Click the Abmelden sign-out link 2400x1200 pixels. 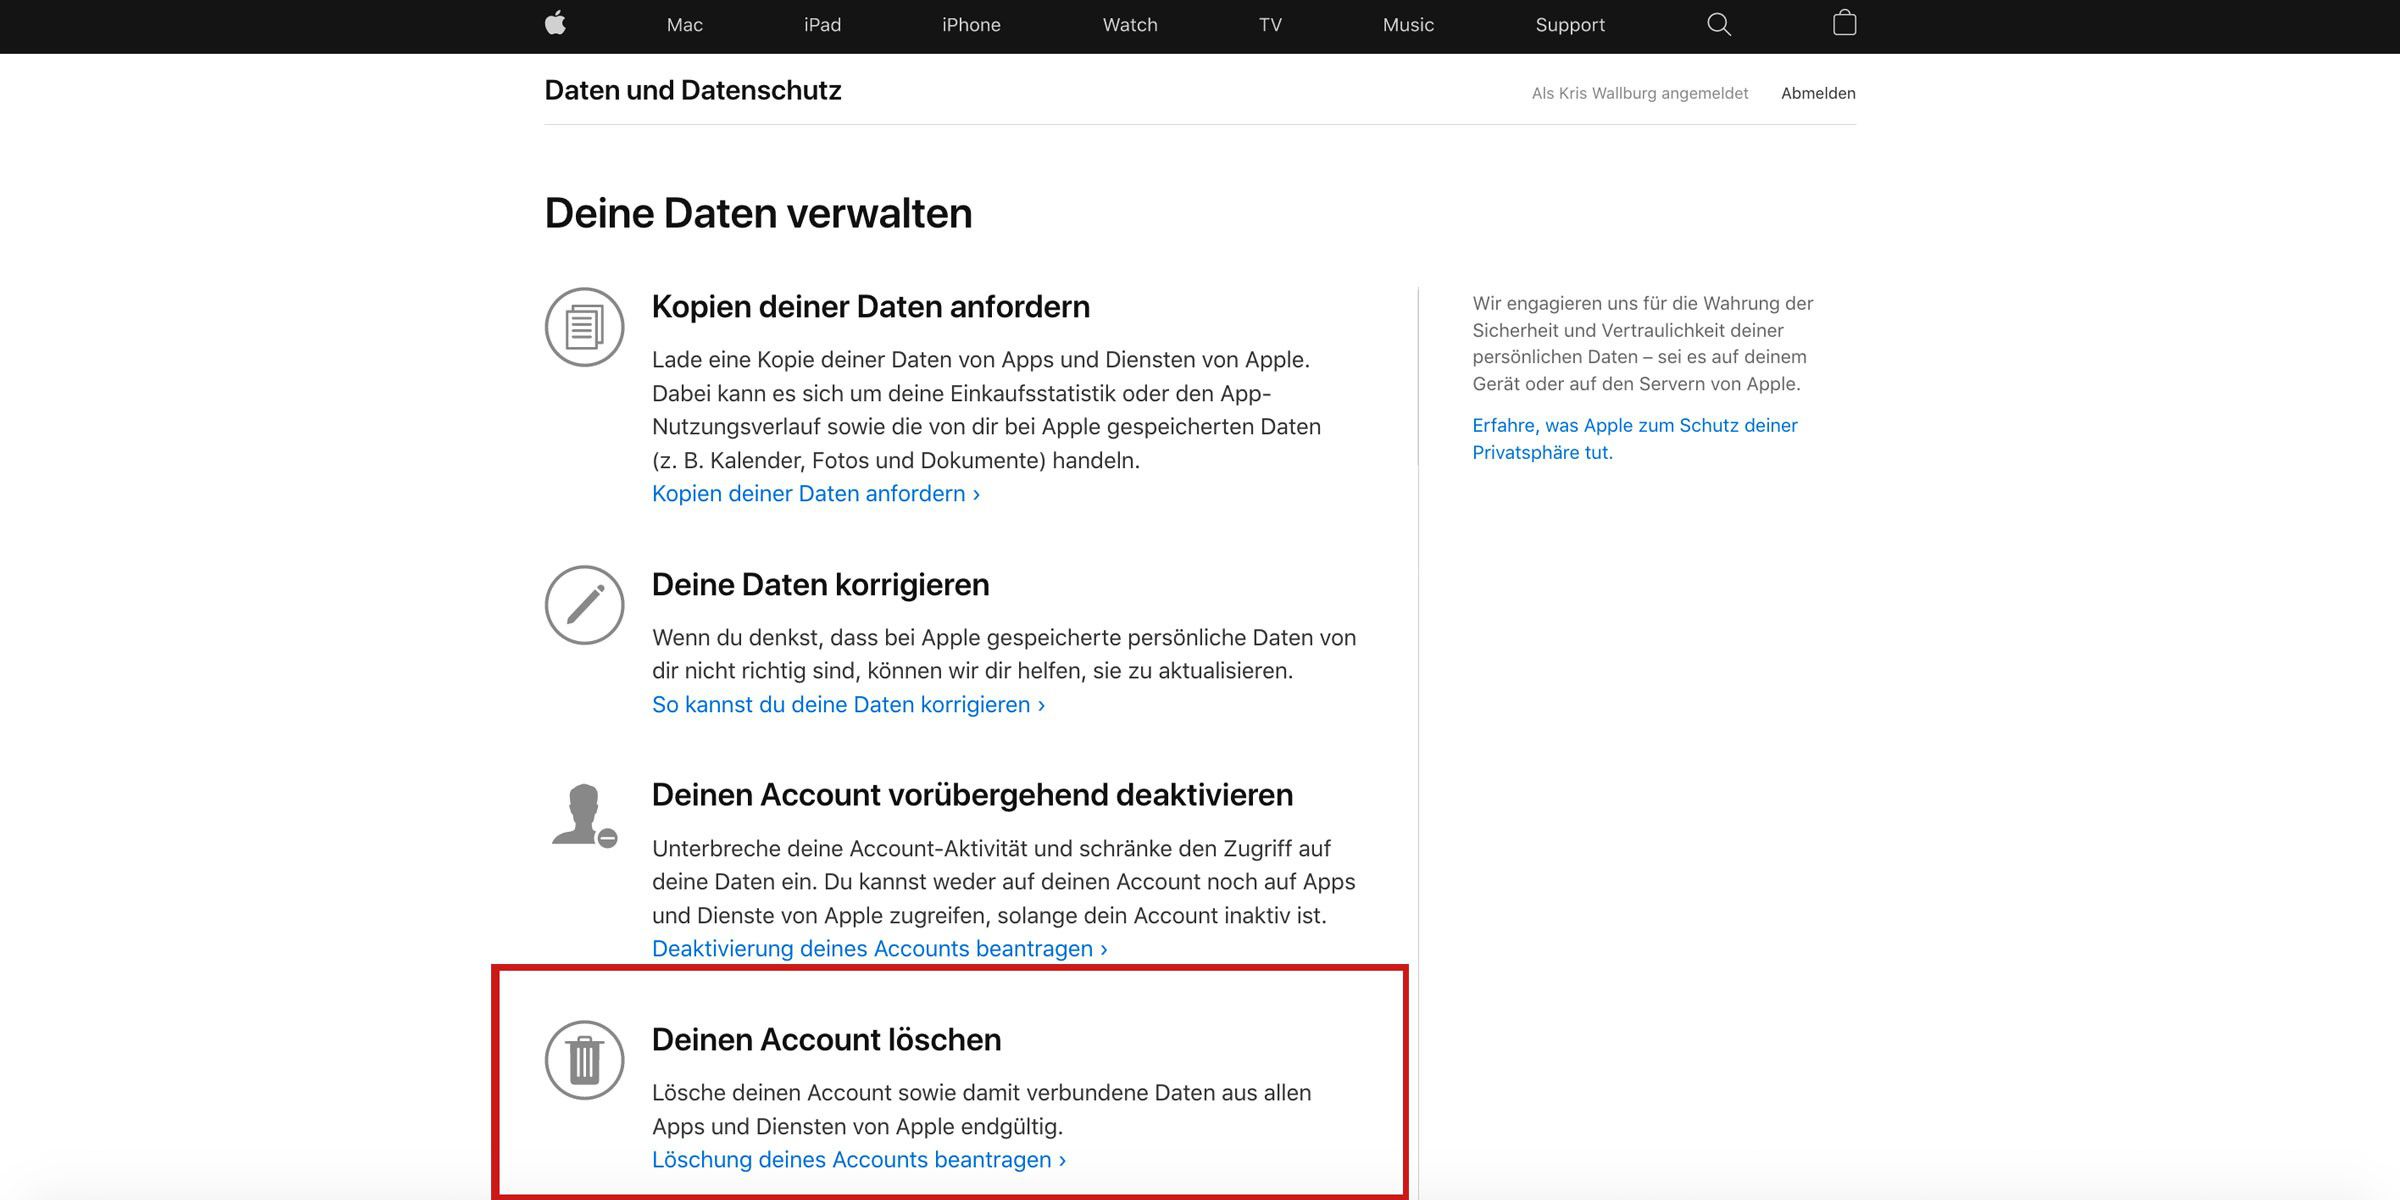tap(1818, 93)
